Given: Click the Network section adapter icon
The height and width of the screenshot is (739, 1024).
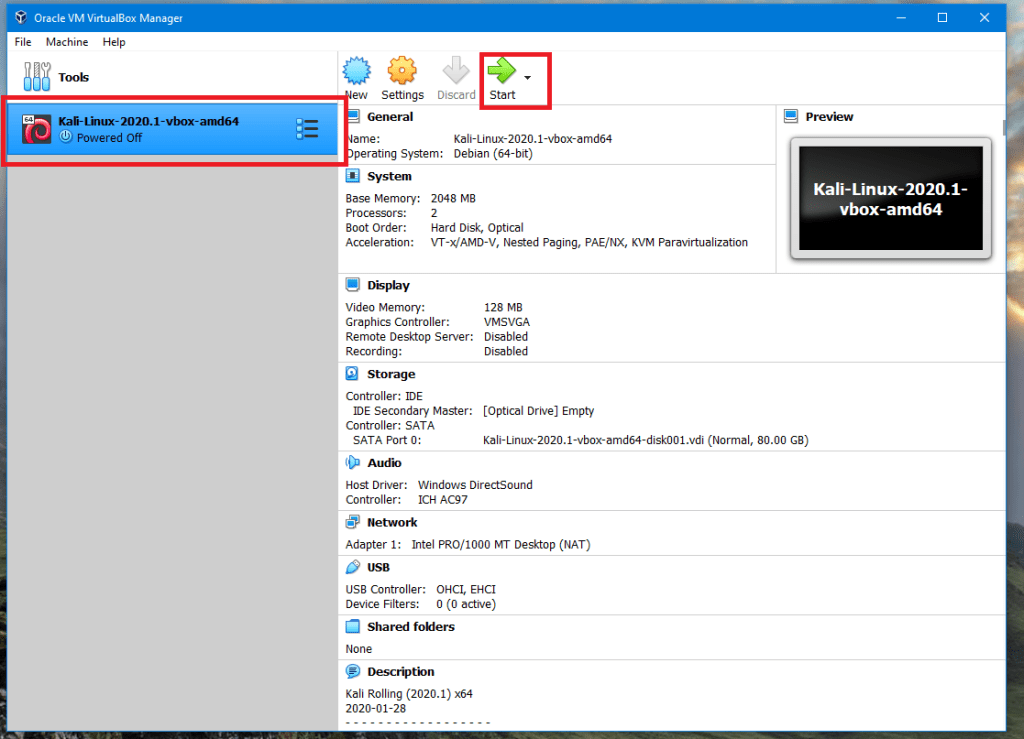Looking at the screenshot, I should tap(352, 522).
